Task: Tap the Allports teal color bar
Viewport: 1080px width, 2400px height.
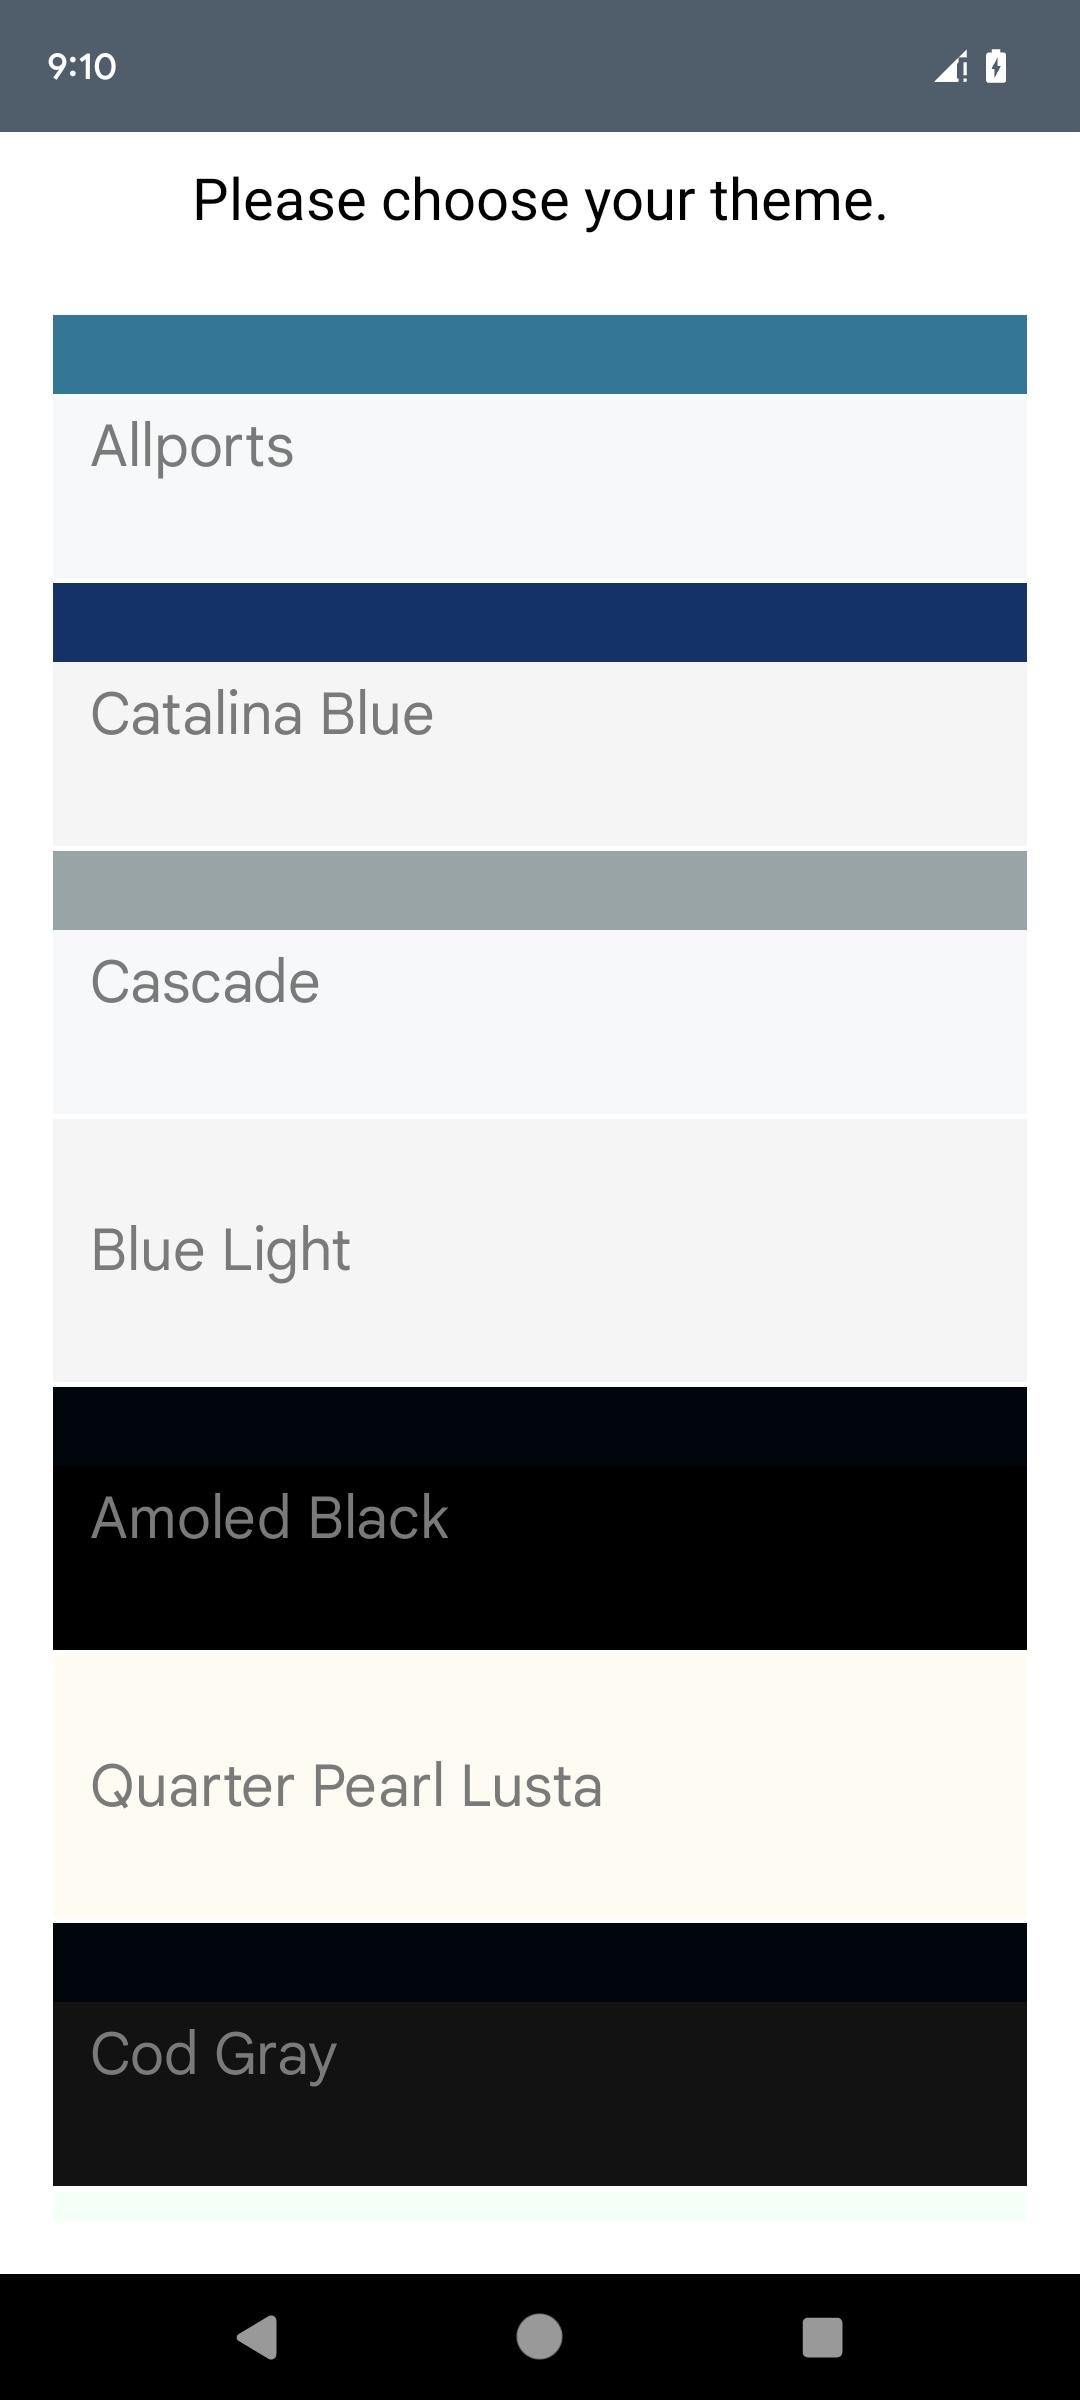Action: 540,354
